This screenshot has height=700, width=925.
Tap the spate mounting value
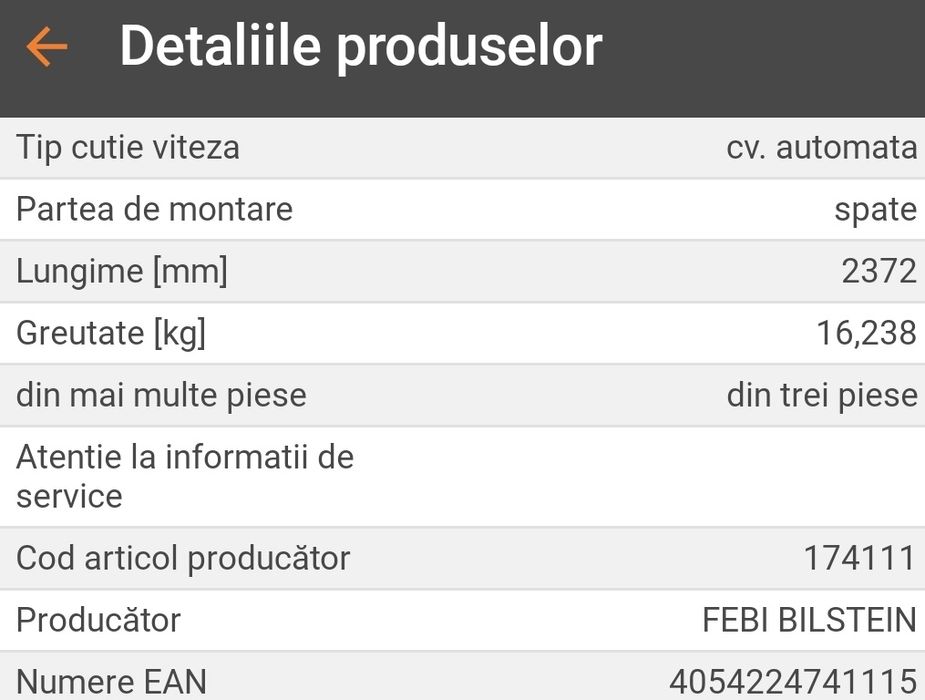point(875,210)
